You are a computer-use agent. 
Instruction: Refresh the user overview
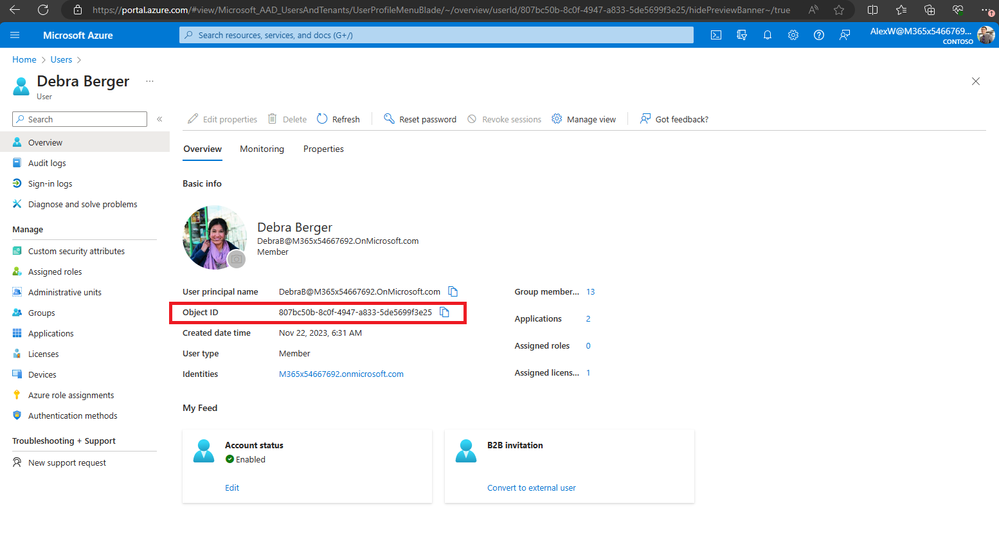point(338,119)
